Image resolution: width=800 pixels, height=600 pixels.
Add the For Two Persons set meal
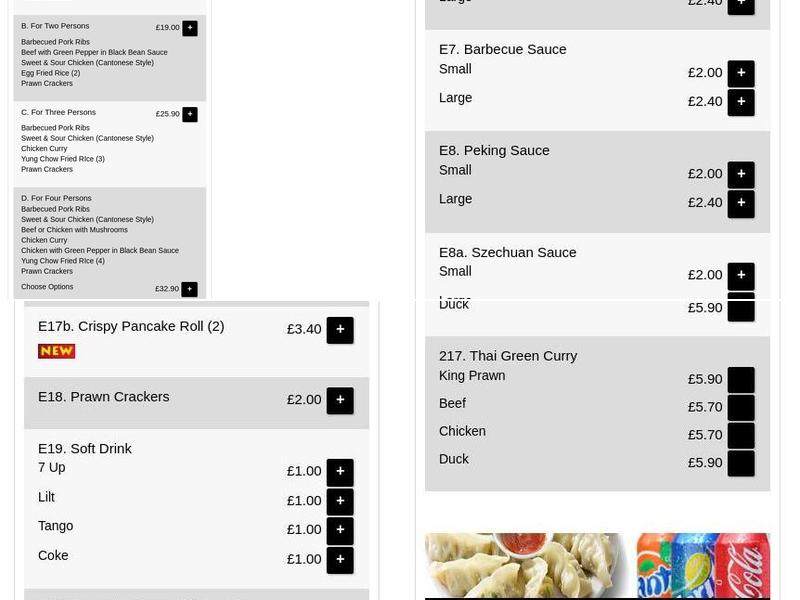[x=190, y=28]
